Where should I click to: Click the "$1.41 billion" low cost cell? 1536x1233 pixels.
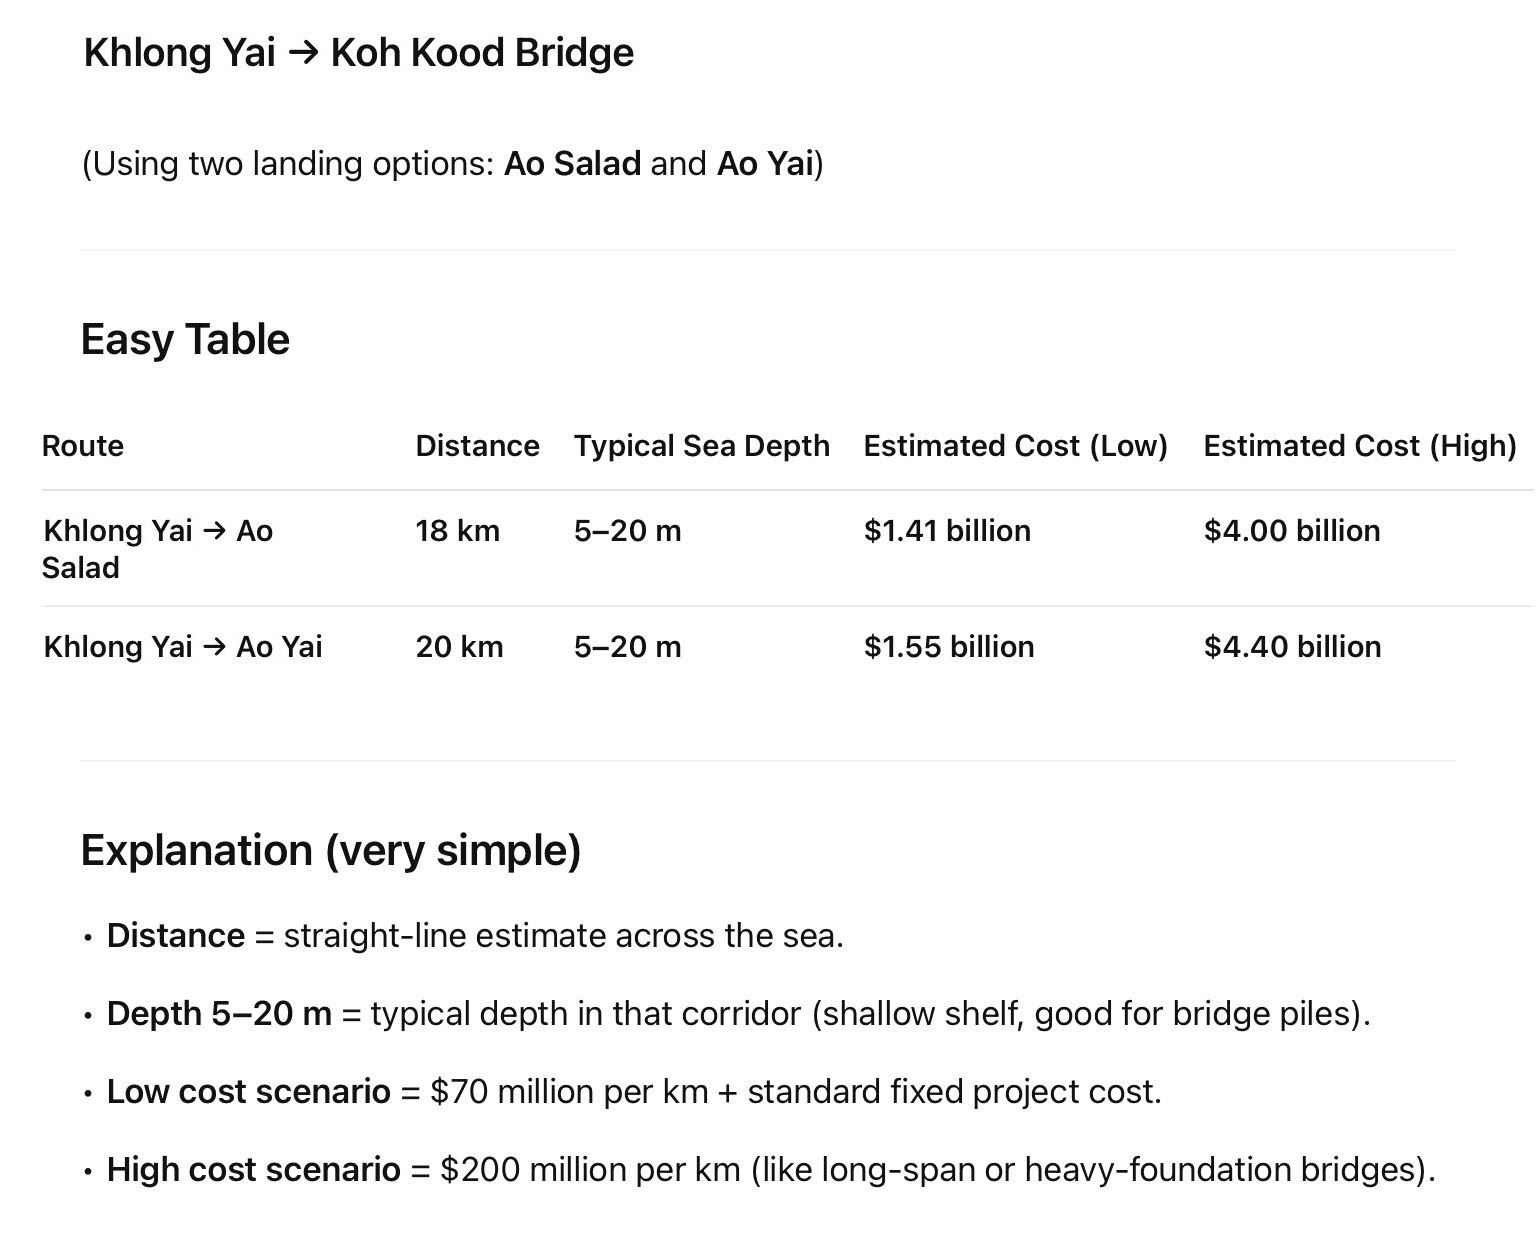pyautogui.click(x=946, y=531)
